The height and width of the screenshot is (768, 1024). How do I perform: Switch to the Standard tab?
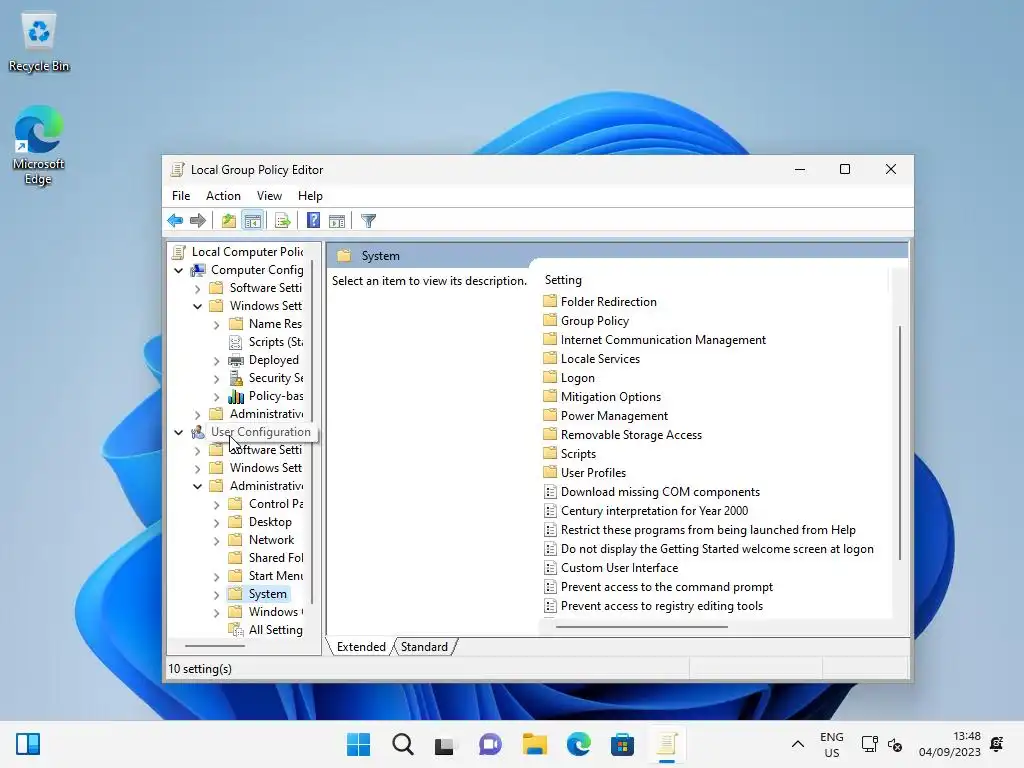point(424,647)
